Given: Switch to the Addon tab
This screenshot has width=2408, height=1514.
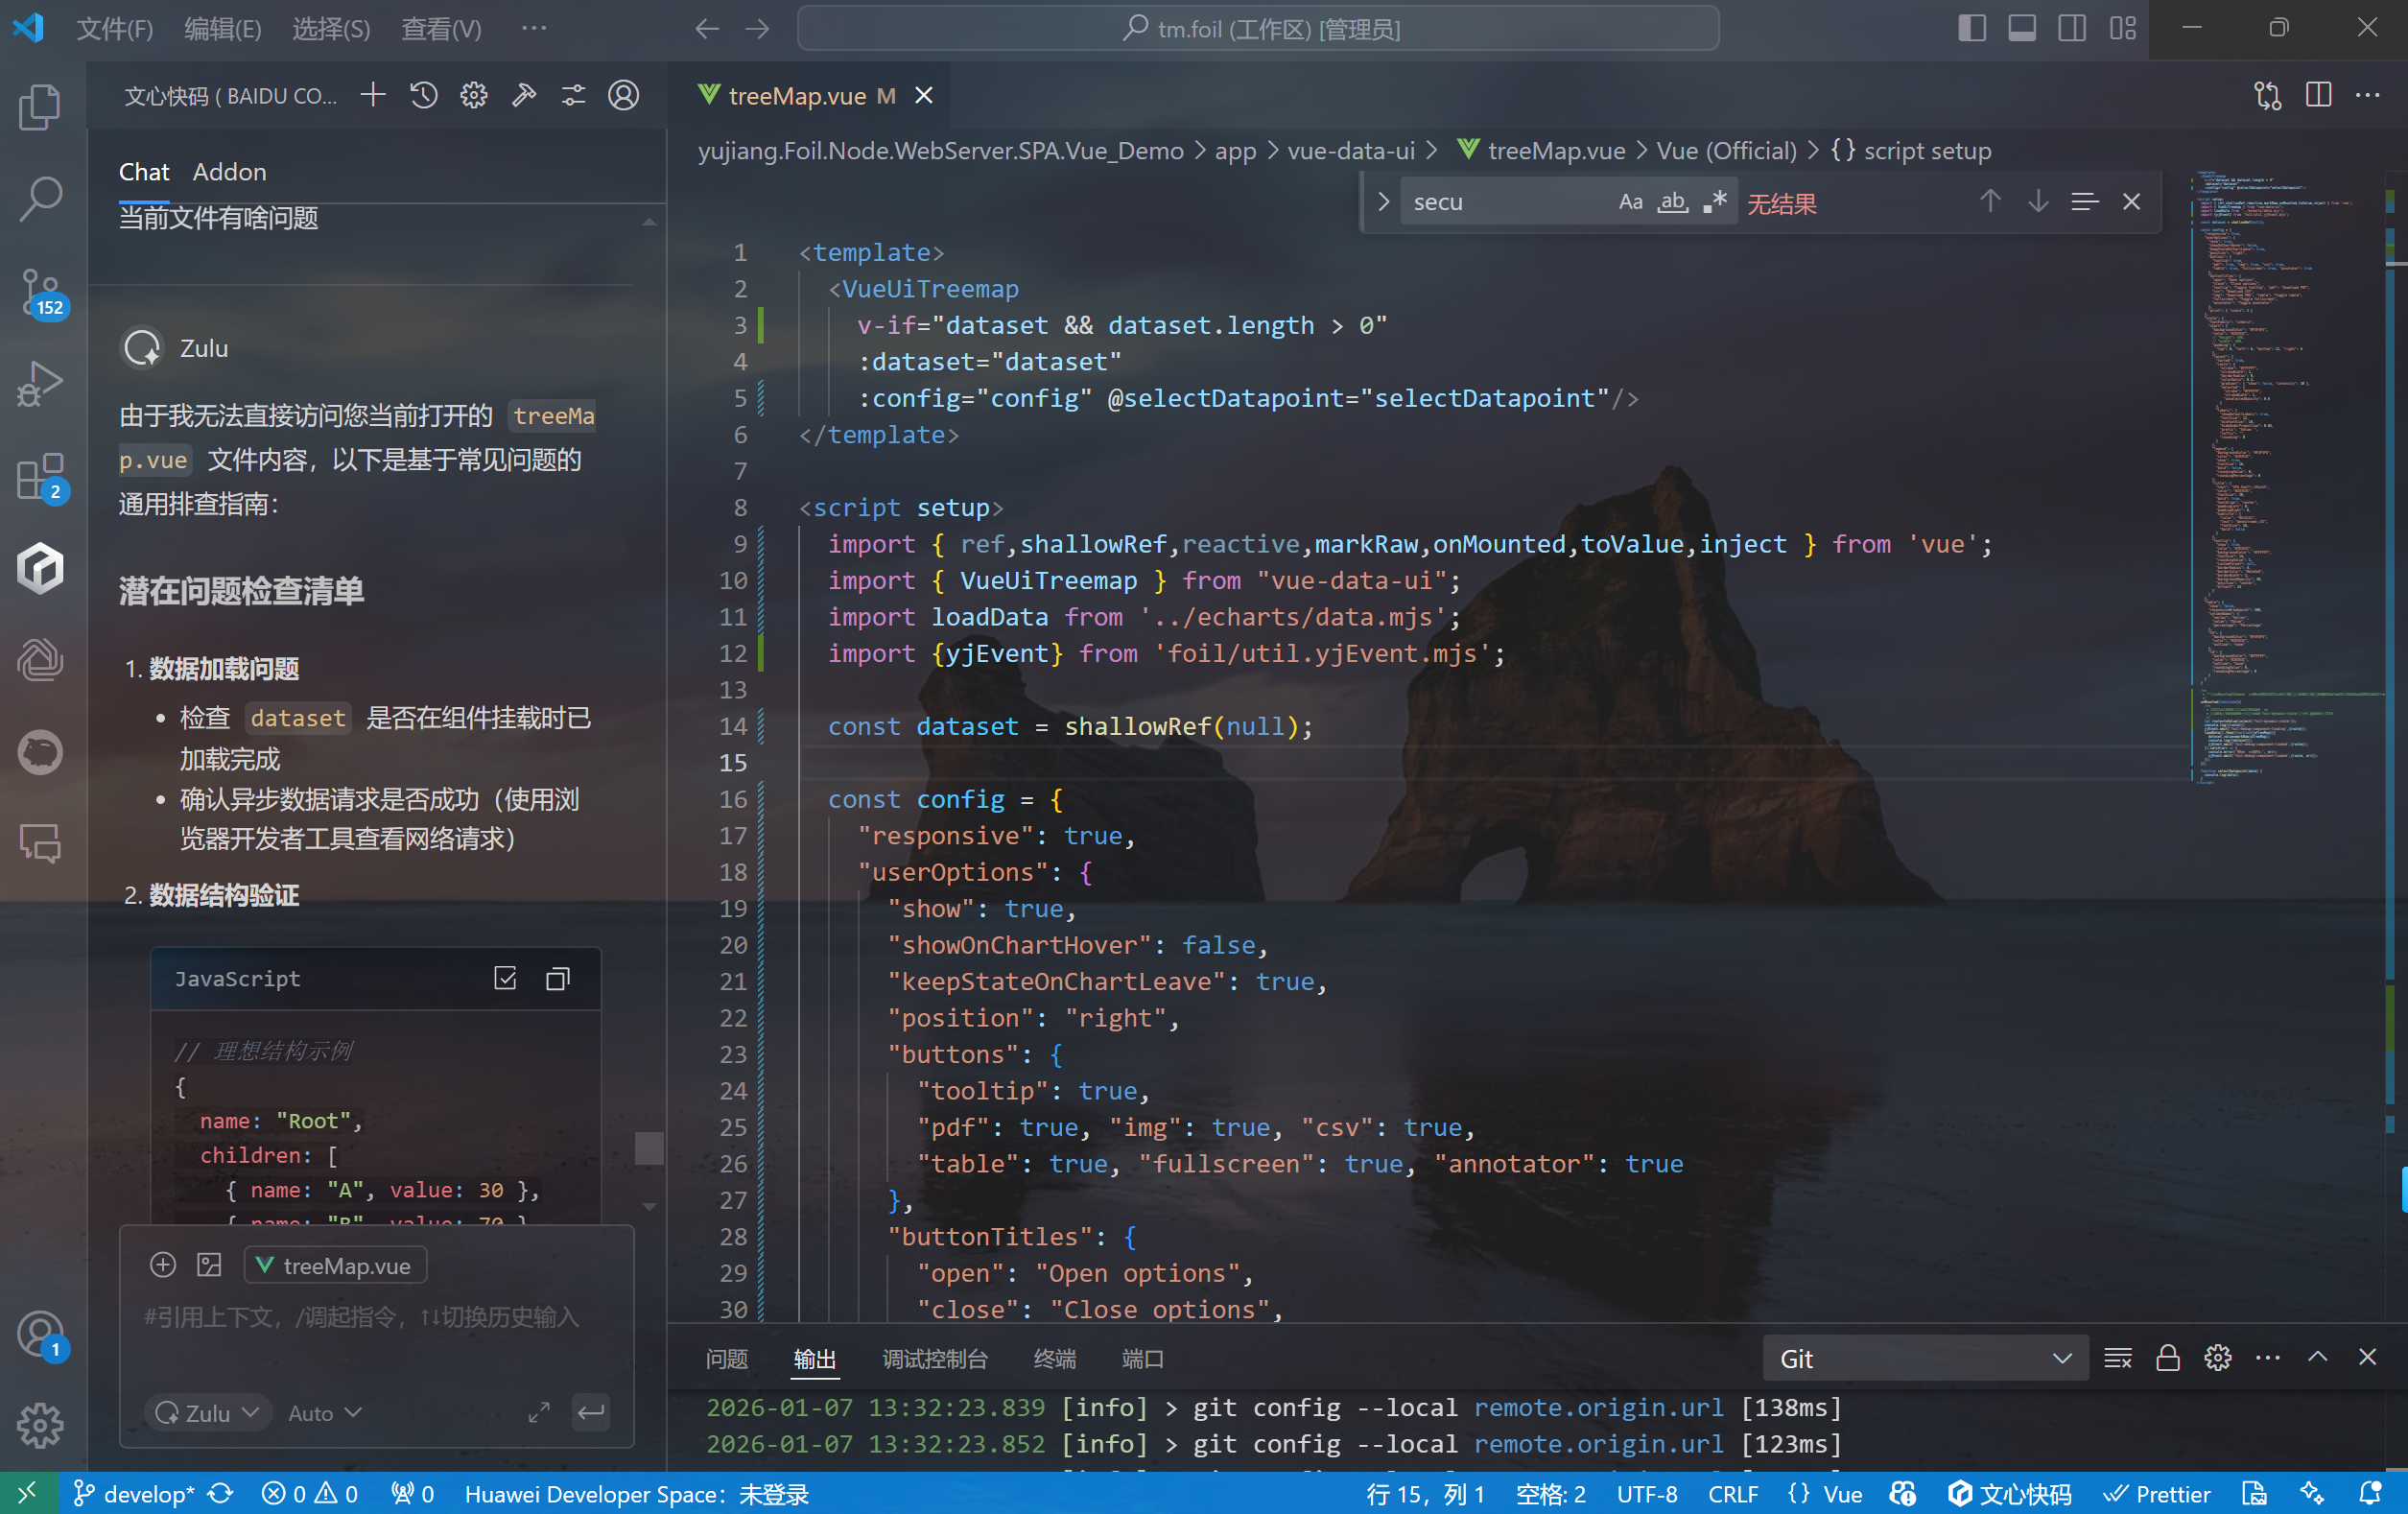Looking at the screenshot, I should [x=229, y=172].
